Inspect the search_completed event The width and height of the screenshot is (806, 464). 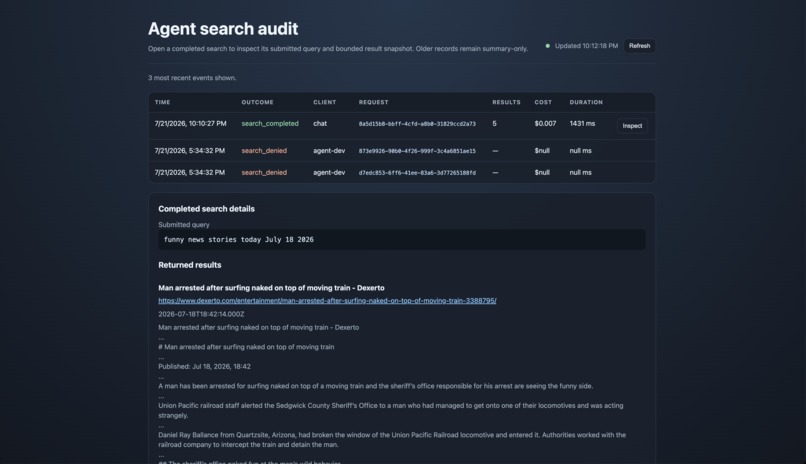[x=632, y=126]
